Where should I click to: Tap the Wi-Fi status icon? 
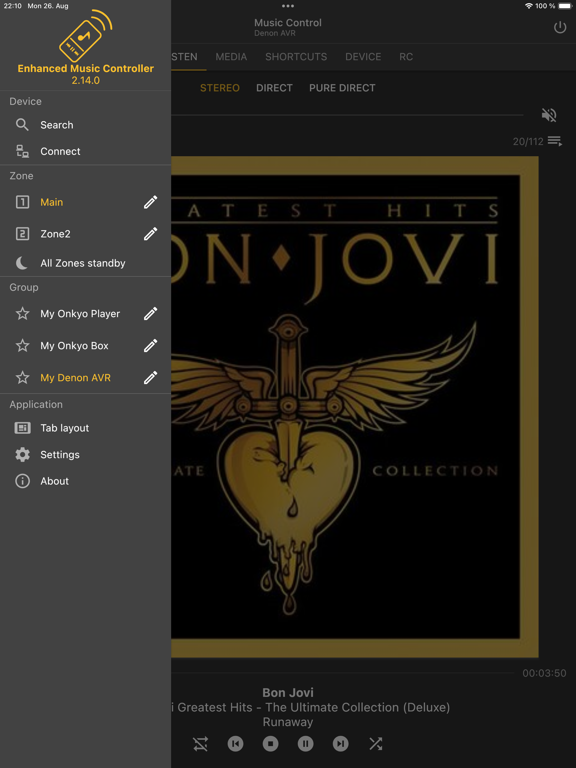528,6
